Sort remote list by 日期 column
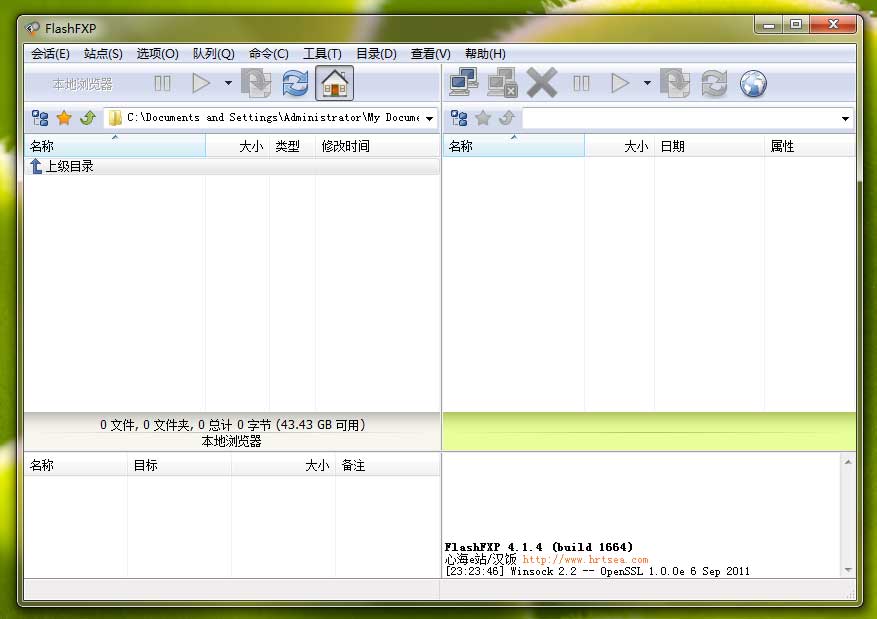The image size is (877, 619). [x=709, y=146]
